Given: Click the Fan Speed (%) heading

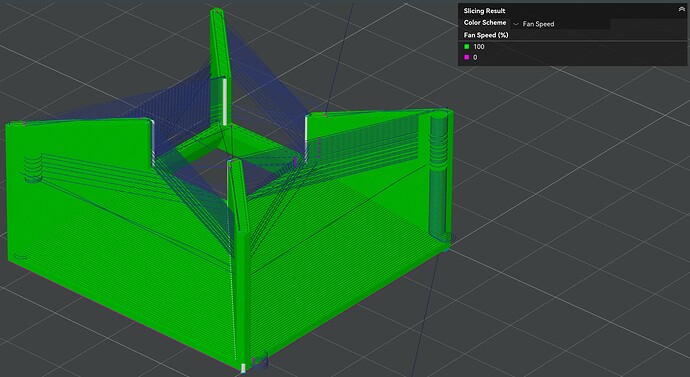Looking at the screenshot, I should coord(486,35).
